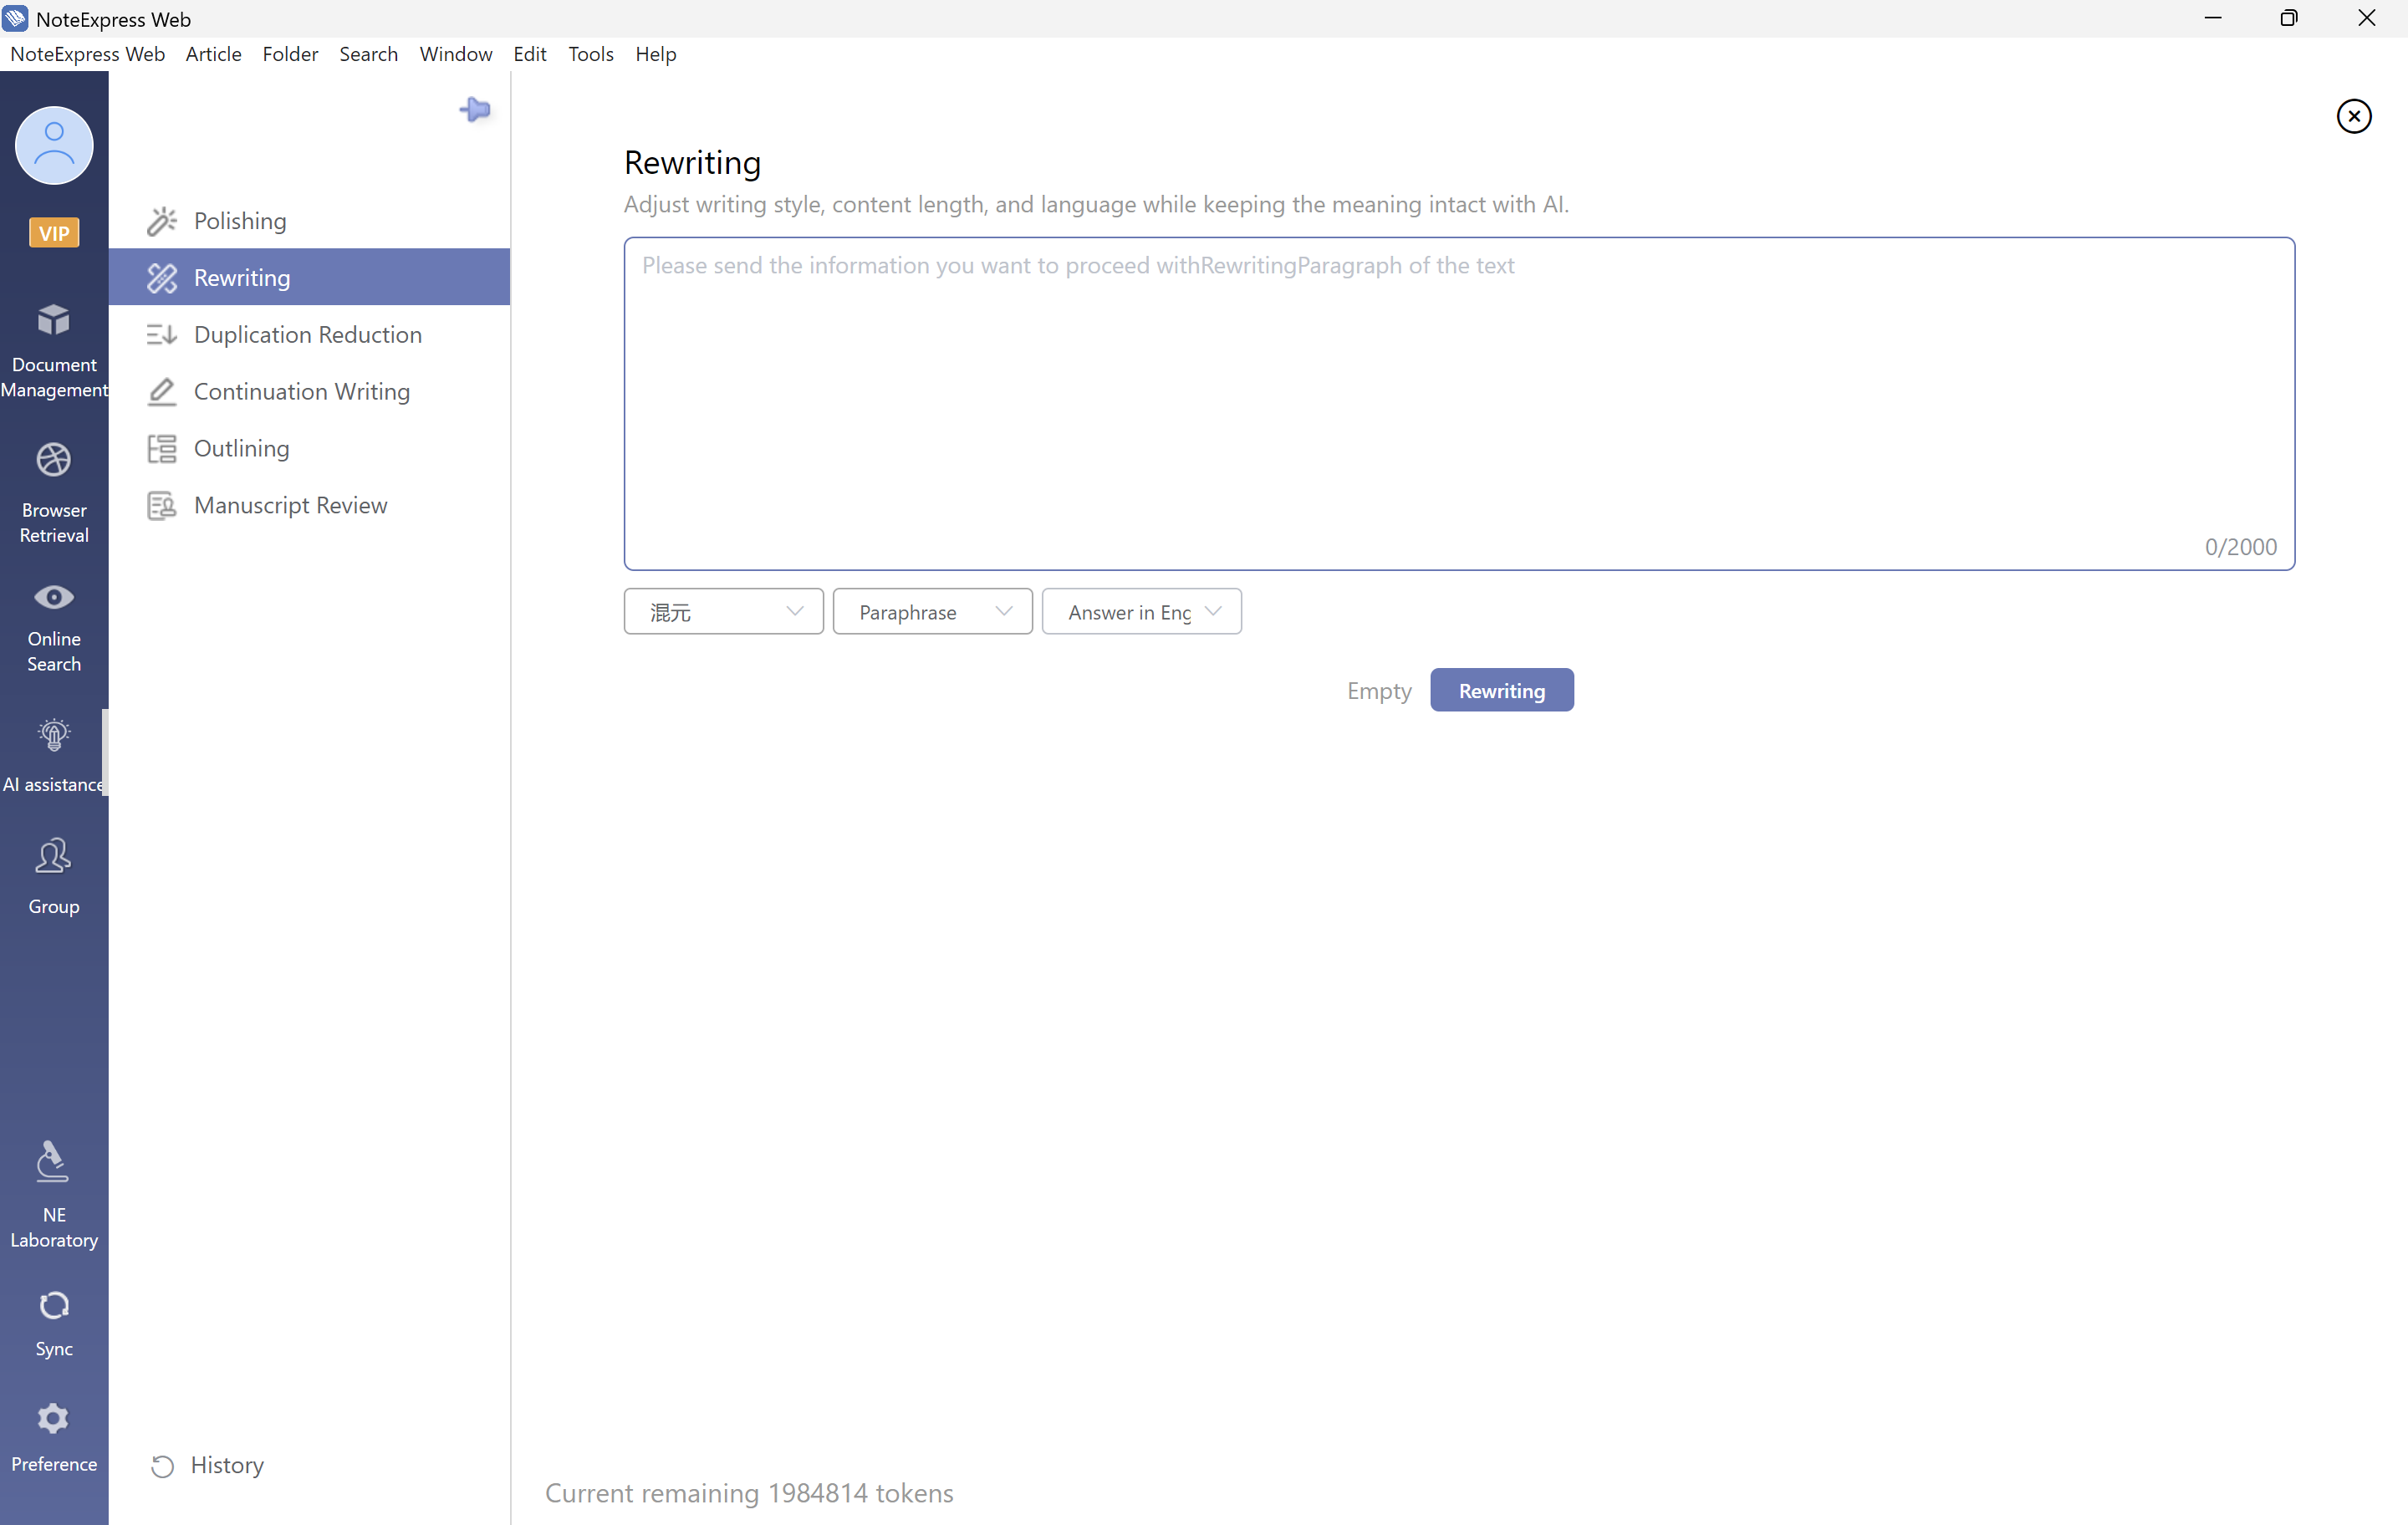Image resolution: width=2408 pixels, height=1525 pixels.
Task: Click the Sync icon
Action: 54,1306
